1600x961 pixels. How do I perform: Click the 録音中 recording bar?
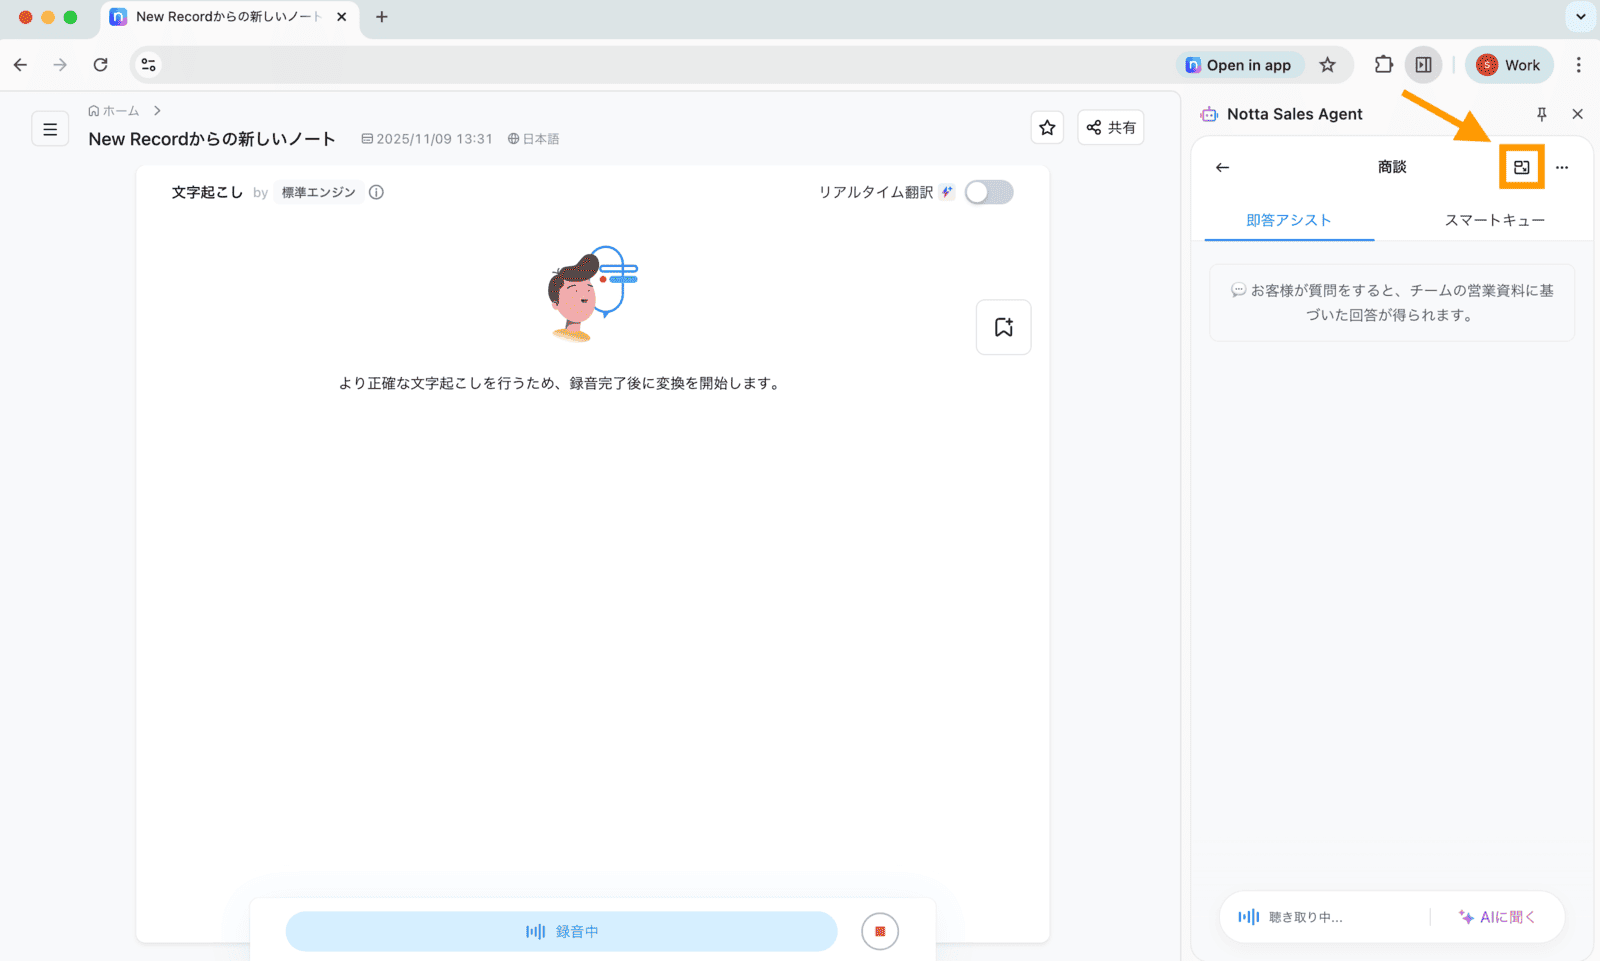[561, 931]
